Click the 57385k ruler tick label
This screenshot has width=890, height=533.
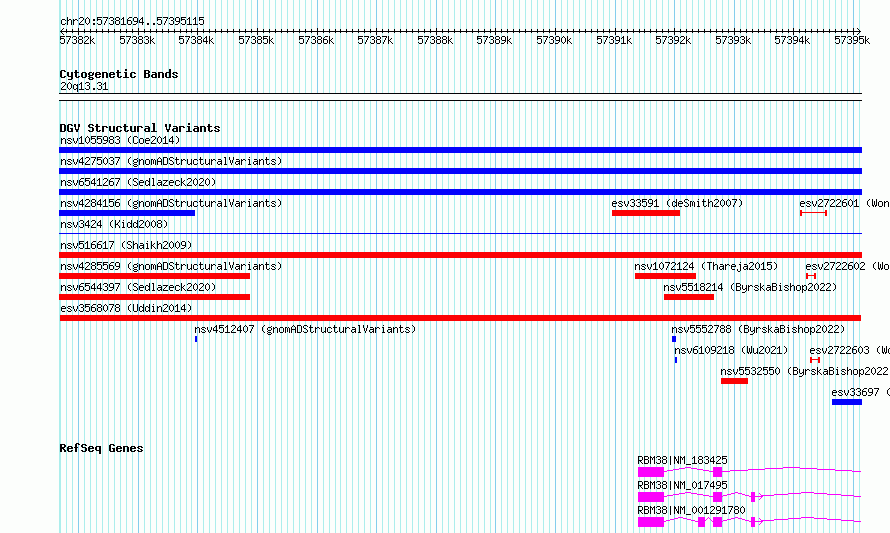[x=256, y=40]
